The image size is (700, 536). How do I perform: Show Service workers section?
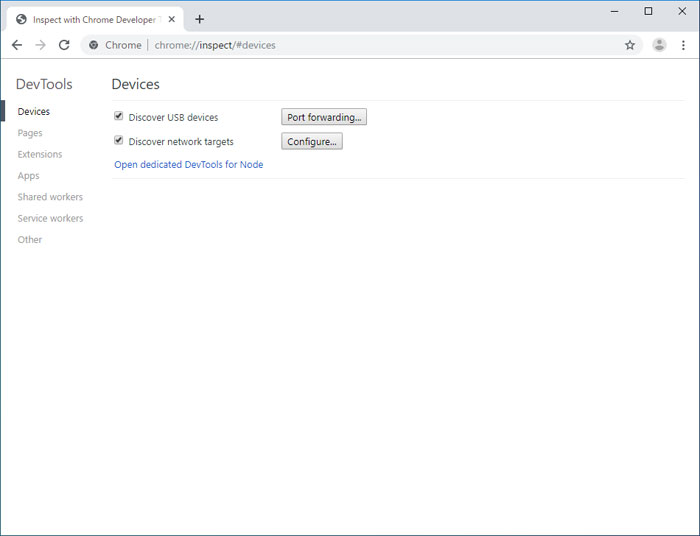[50, 218]
